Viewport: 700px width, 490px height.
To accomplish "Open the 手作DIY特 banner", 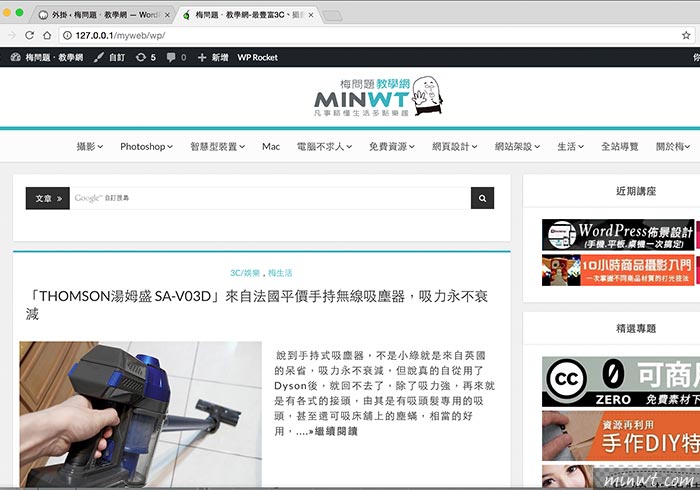I will pyautogui.click(x=621, y=436).
